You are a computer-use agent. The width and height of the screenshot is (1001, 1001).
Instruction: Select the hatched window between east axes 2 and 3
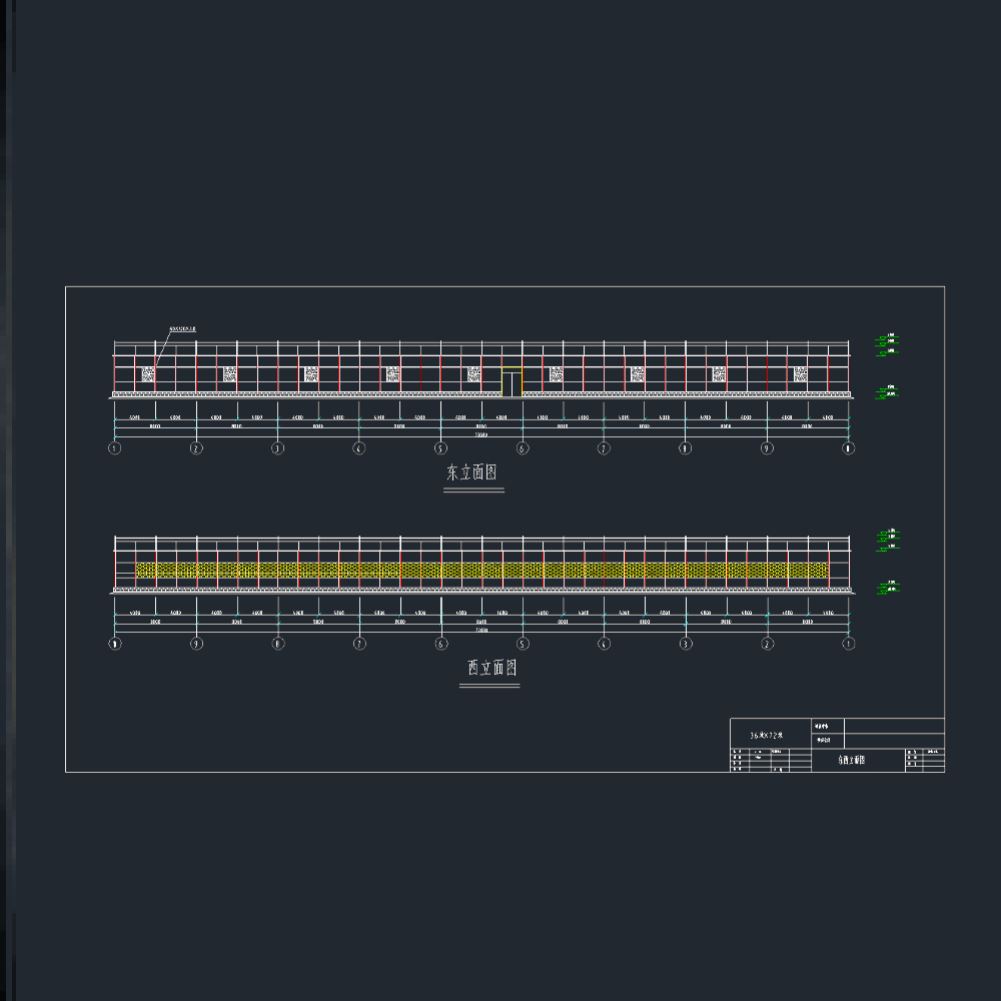229,374
